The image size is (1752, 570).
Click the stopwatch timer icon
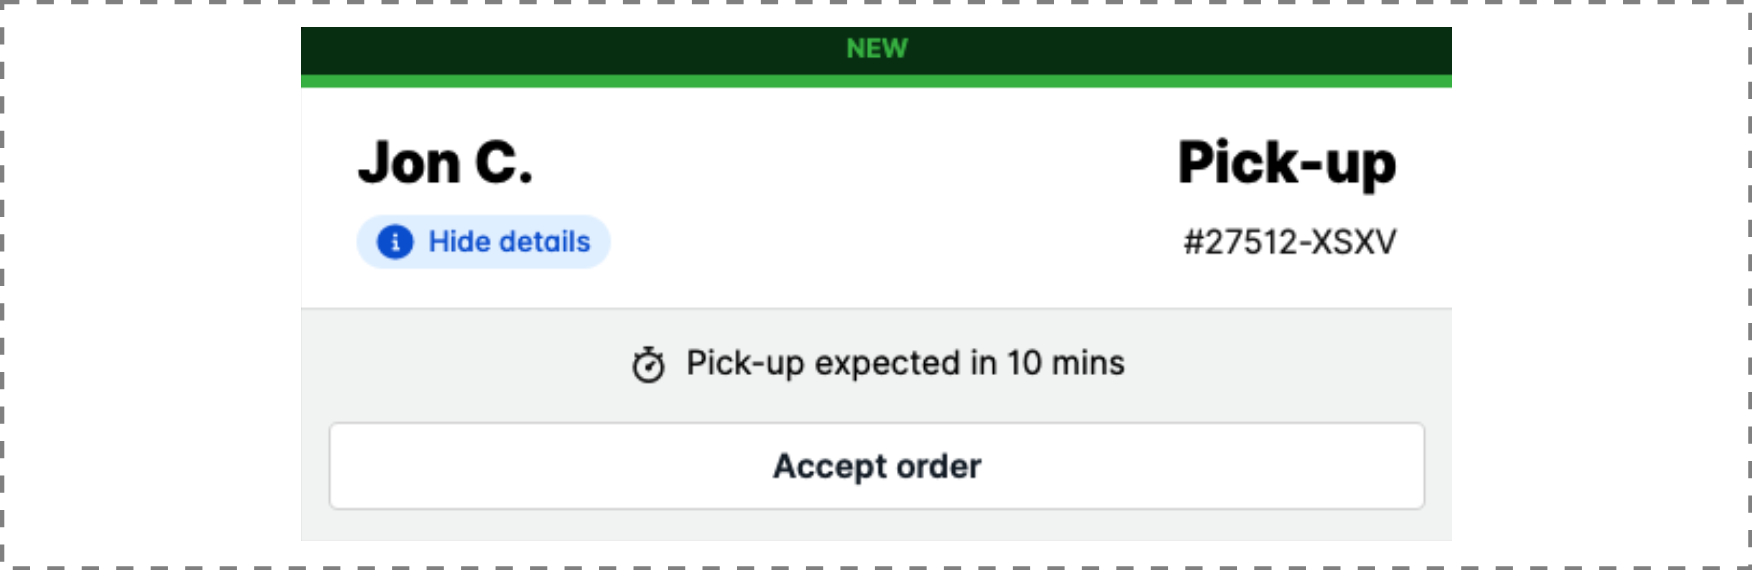tap(648, 365)
